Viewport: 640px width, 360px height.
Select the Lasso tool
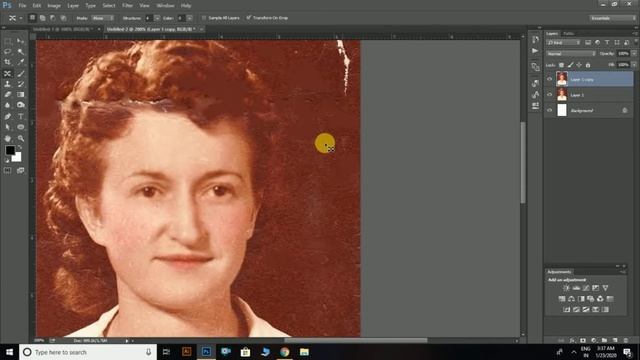click(8, 52)
